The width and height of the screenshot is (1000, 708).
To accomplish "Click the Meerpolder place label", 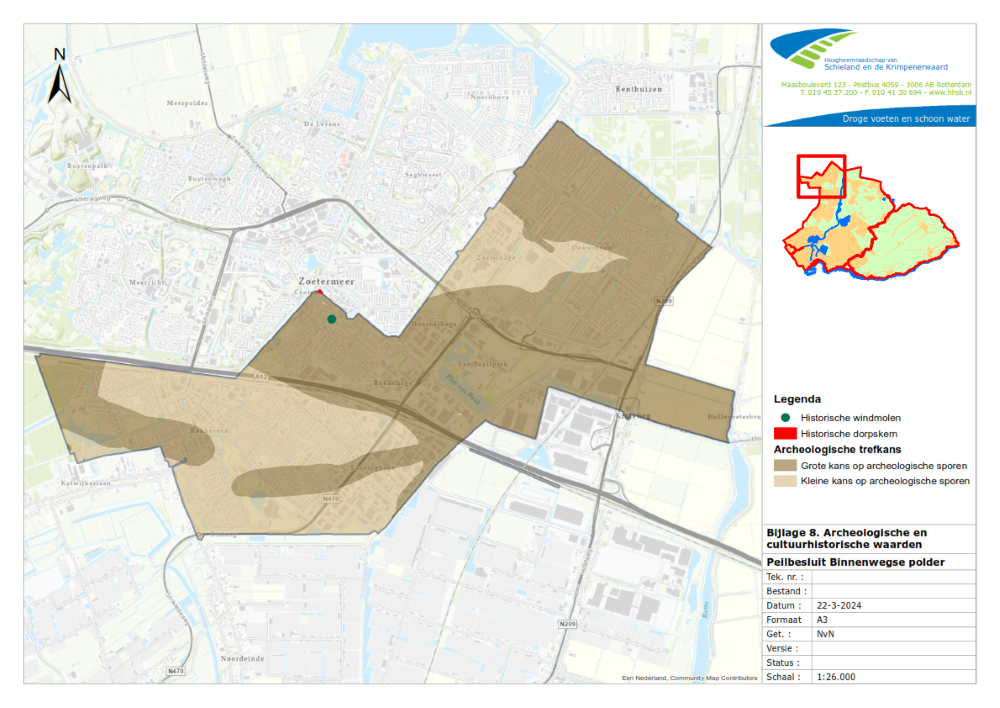I will point(186,102).
